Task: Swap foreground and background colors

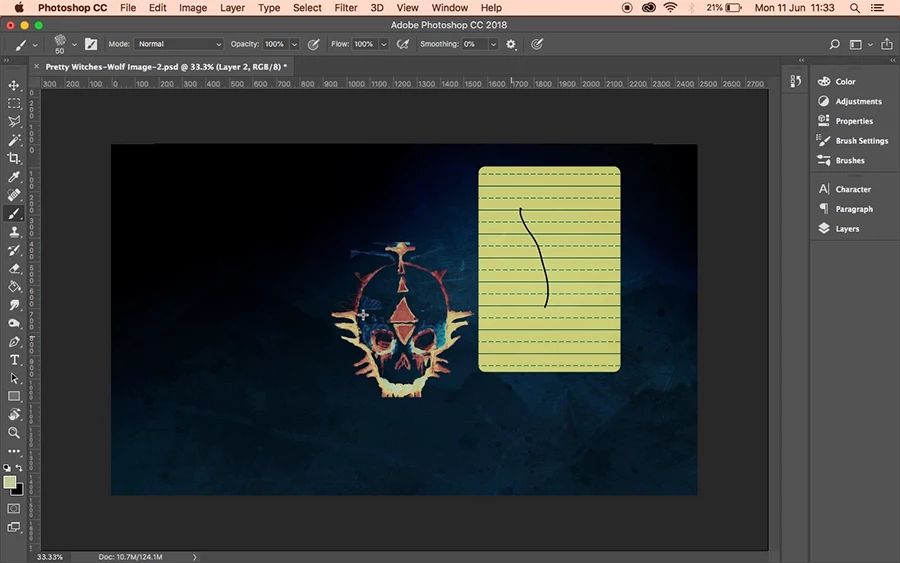Action: pos(19,468)
